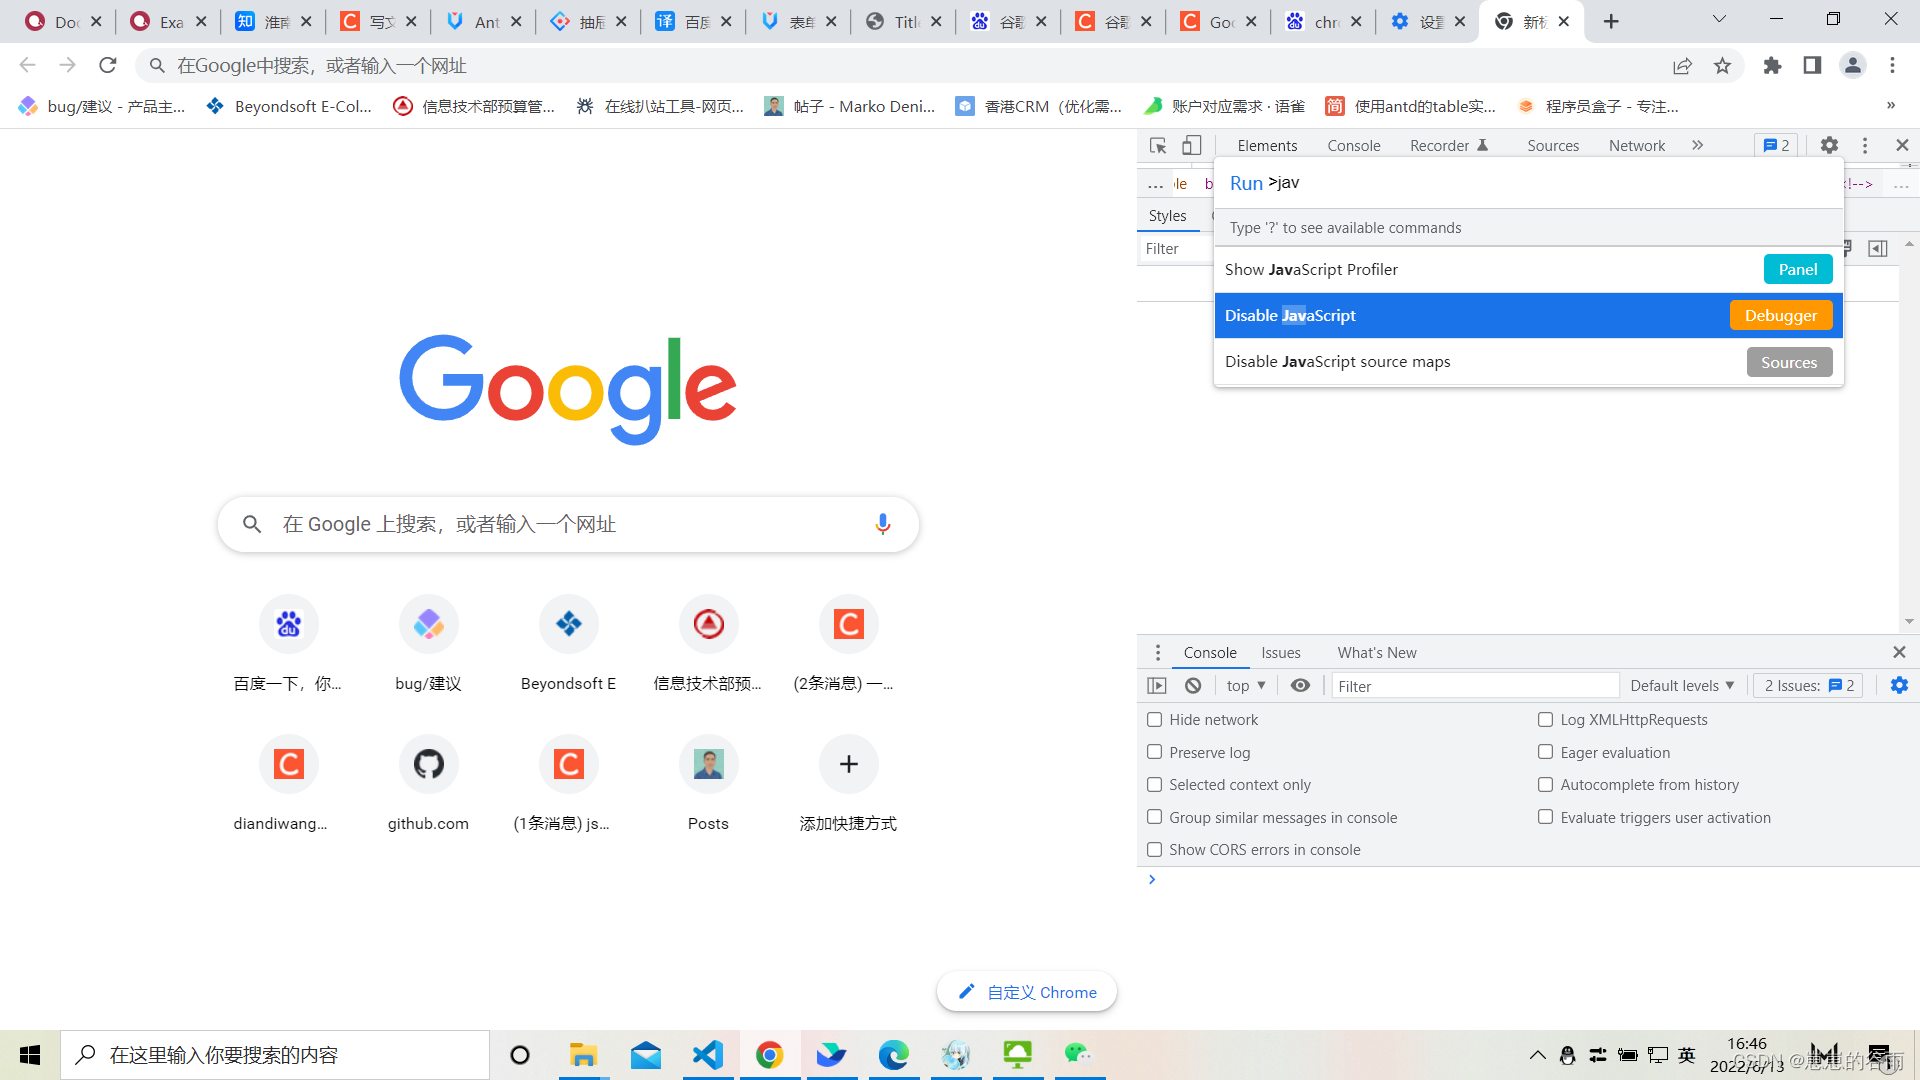Show console sidebar icon
The height and width of the screenshot is (1080, 1920).
point(1157,686)
